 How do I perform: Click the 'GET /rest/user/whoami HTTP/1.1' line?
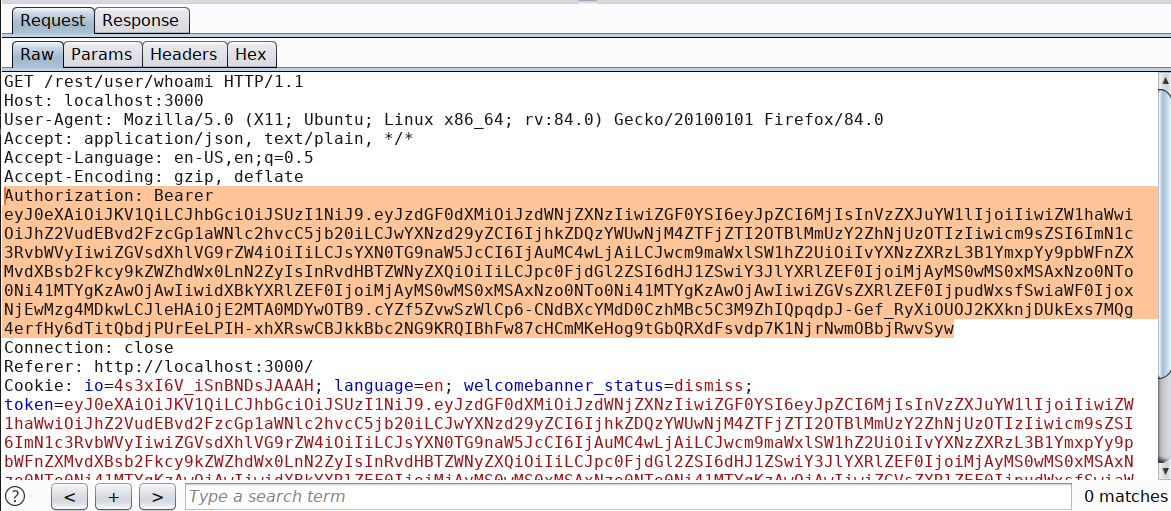pos(154,81)
